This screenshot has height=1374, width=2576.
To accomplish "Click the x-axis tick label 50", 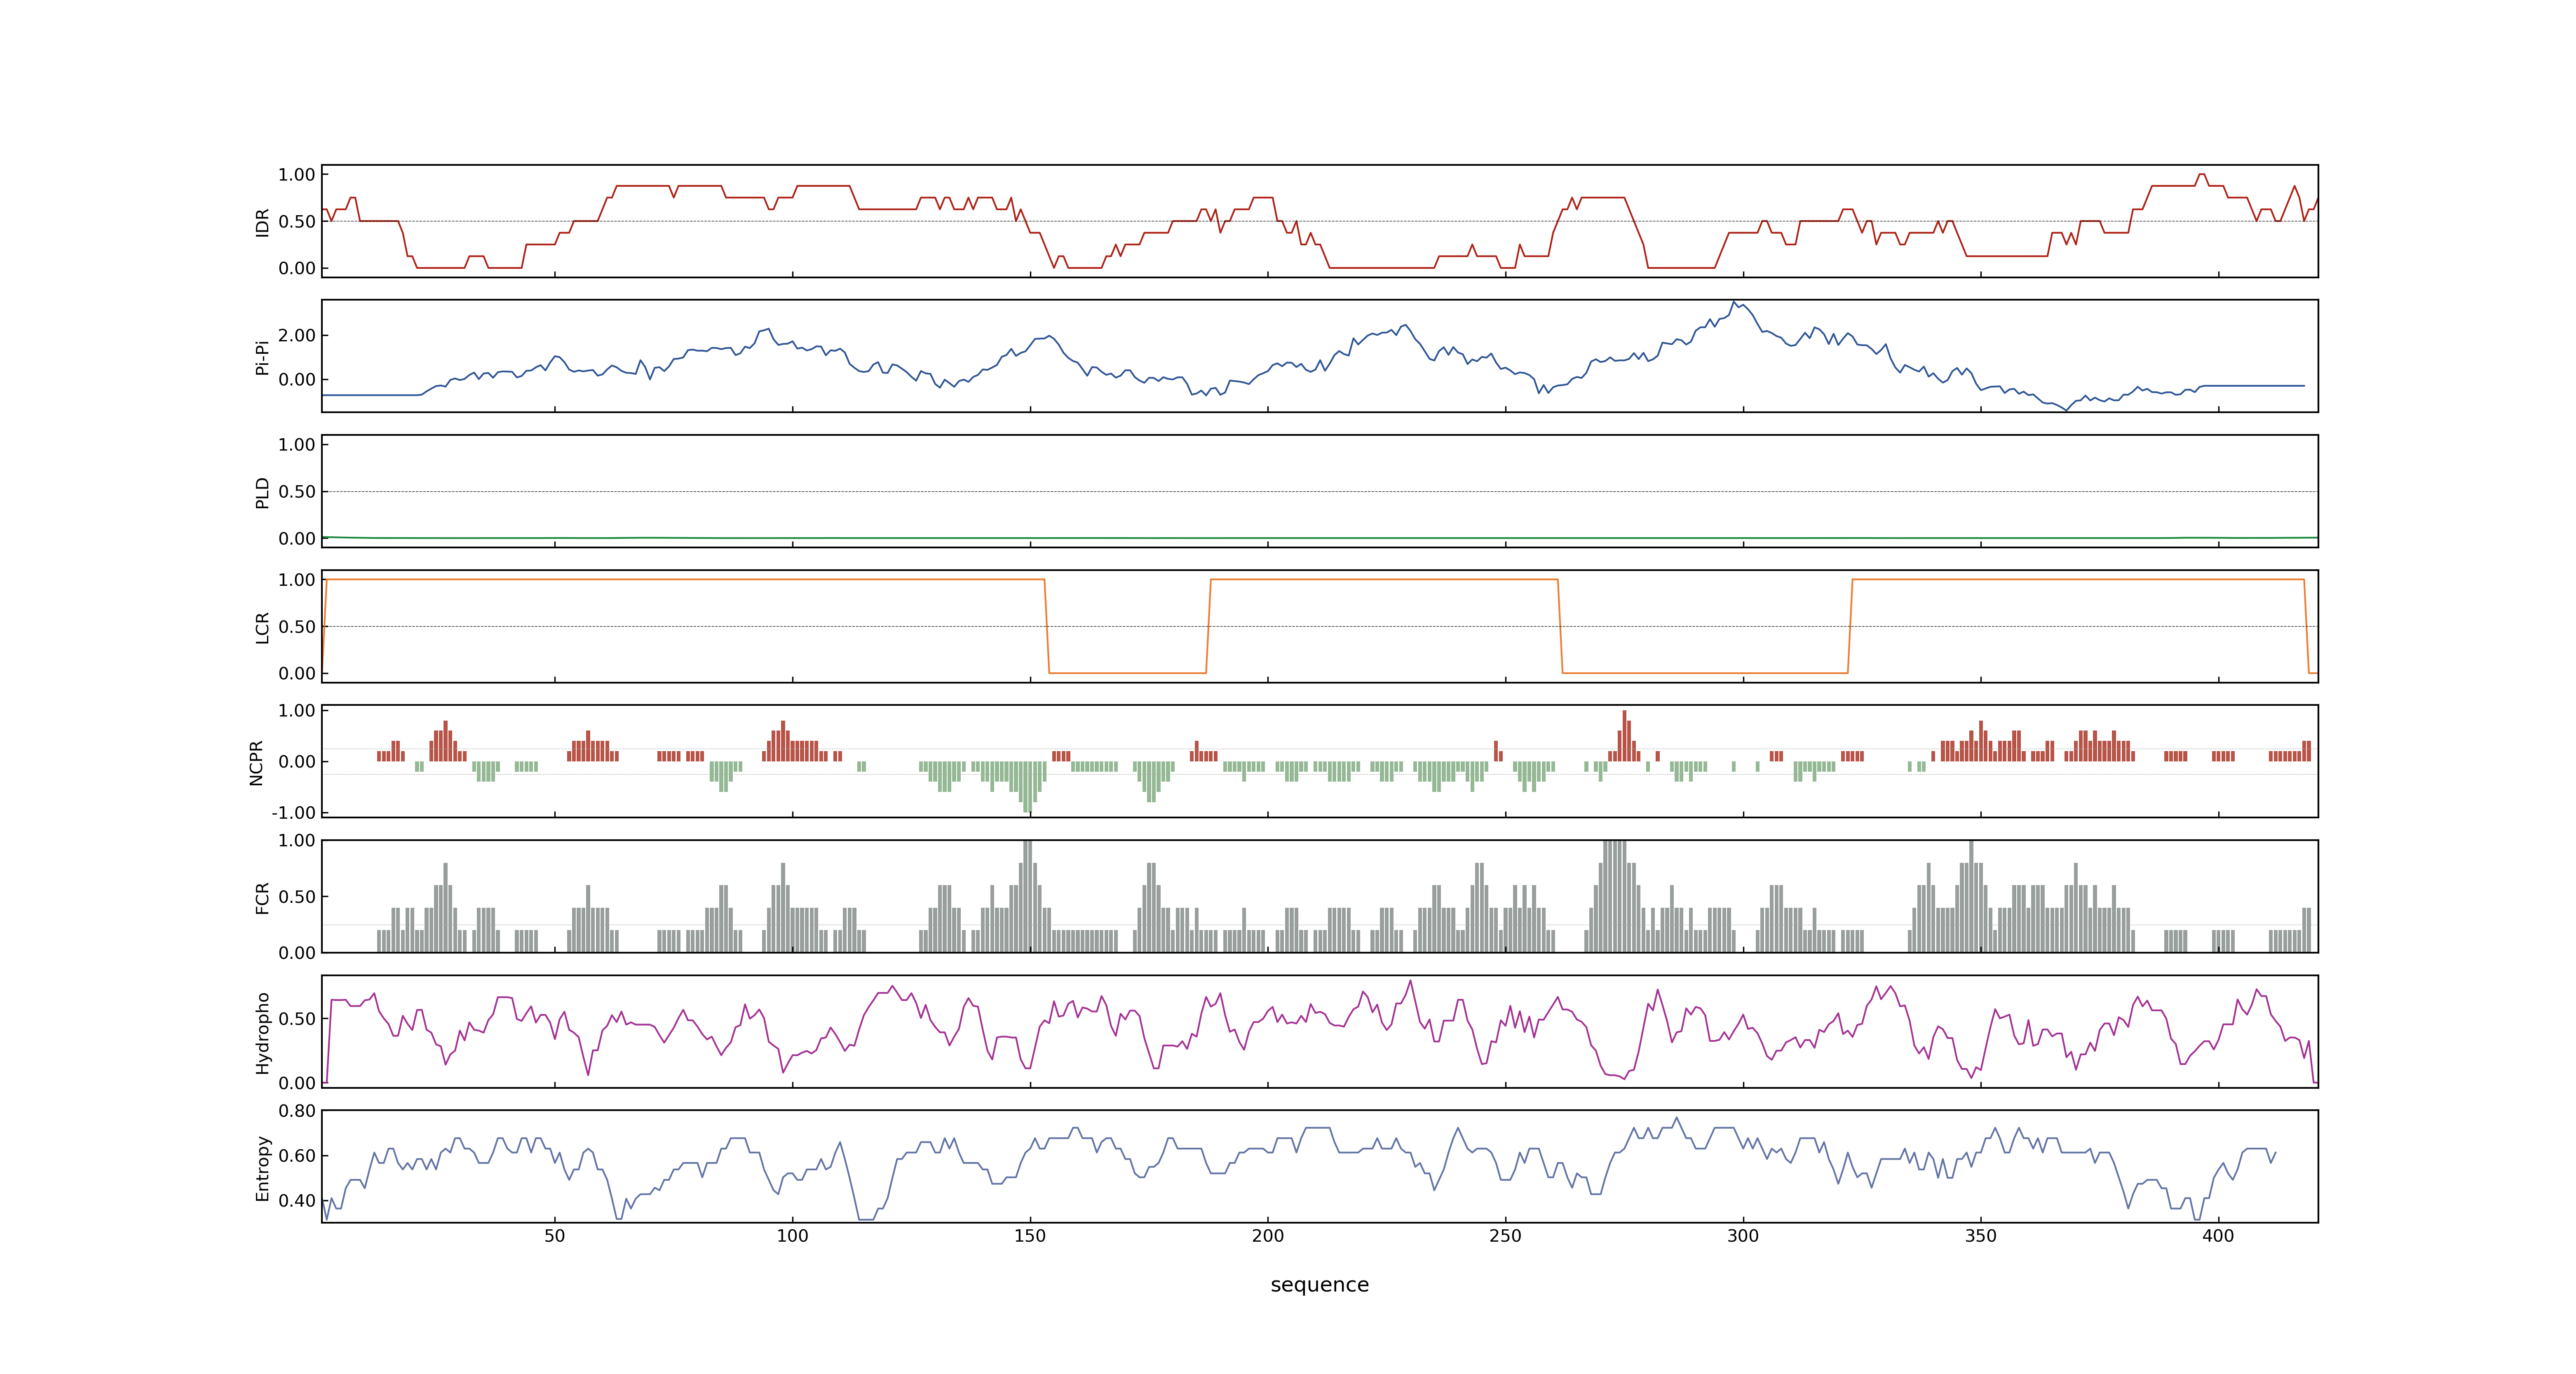I will (555, 1235).
